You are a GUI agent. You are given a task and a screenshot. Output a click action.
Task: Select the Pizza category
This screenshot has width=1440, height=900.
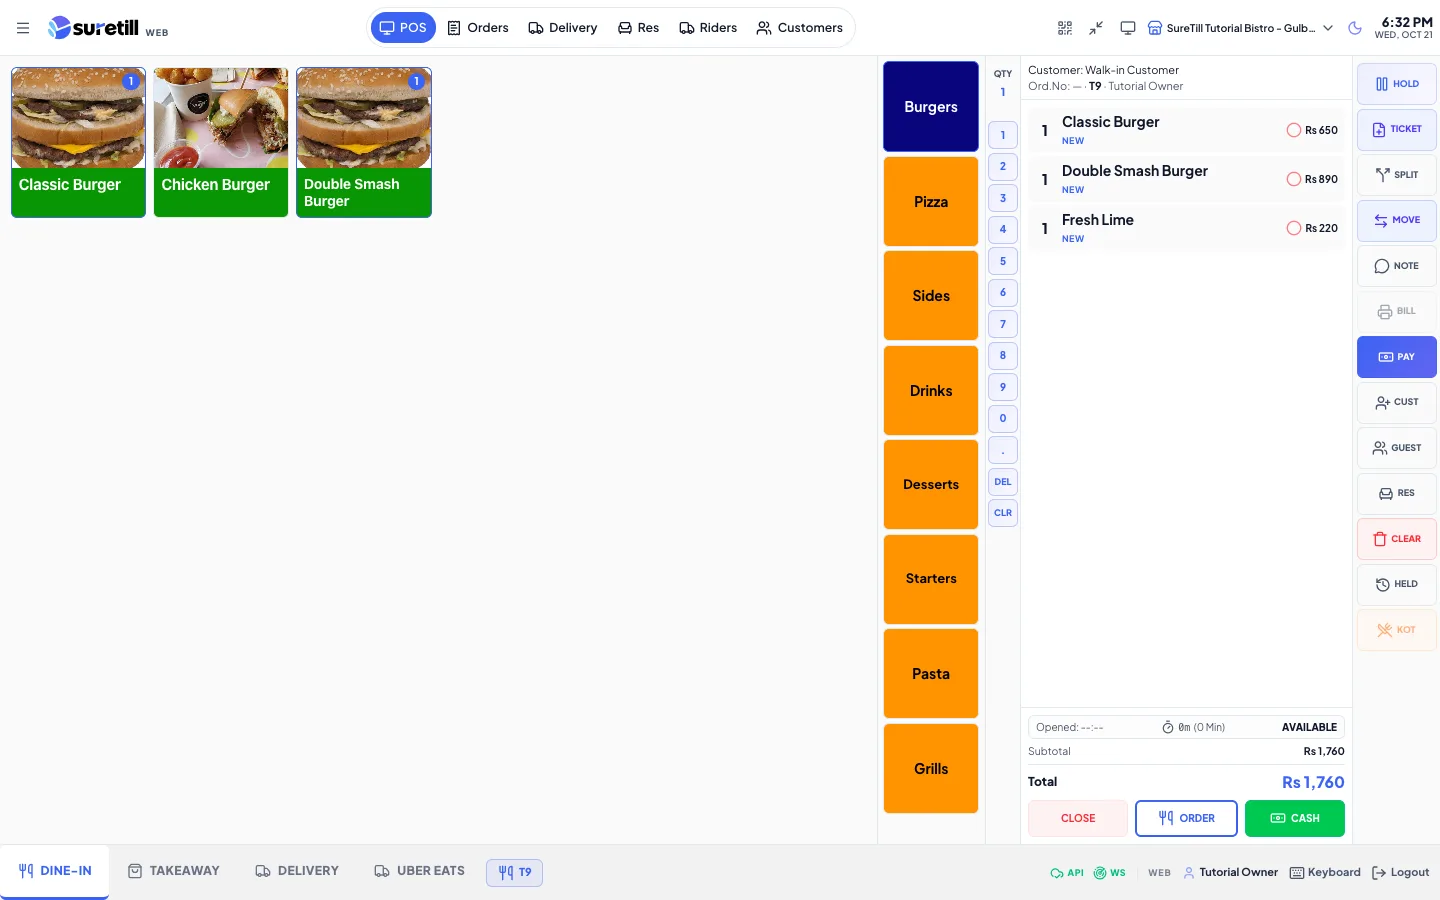tap(931, 201)
